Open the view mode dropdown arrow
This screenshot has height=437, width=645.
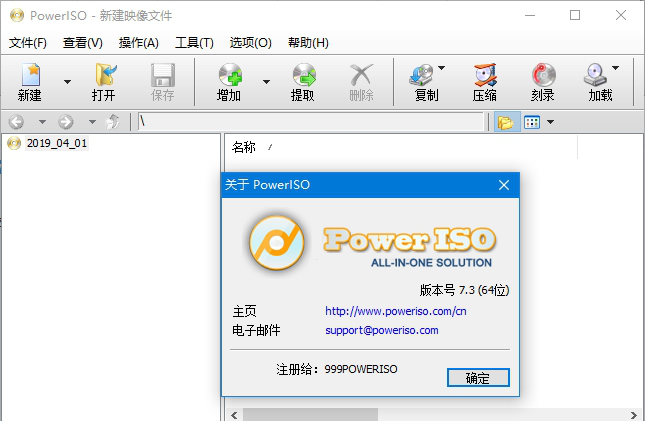[x=550, y=122]
